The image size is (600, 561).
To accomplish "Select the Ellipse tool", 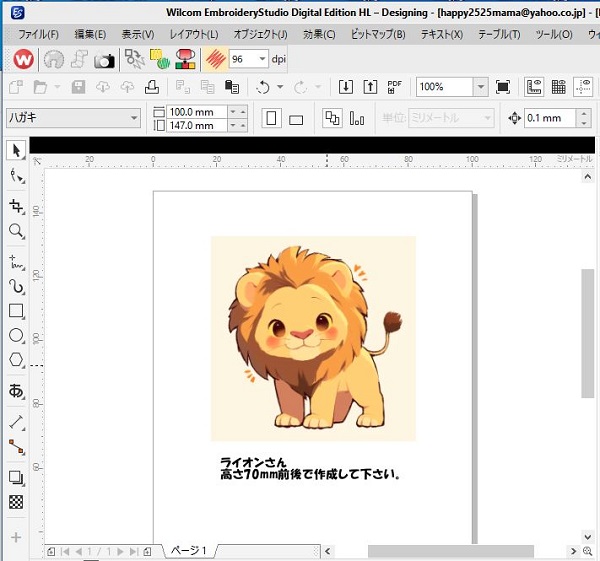I will [x=16, y=335].
